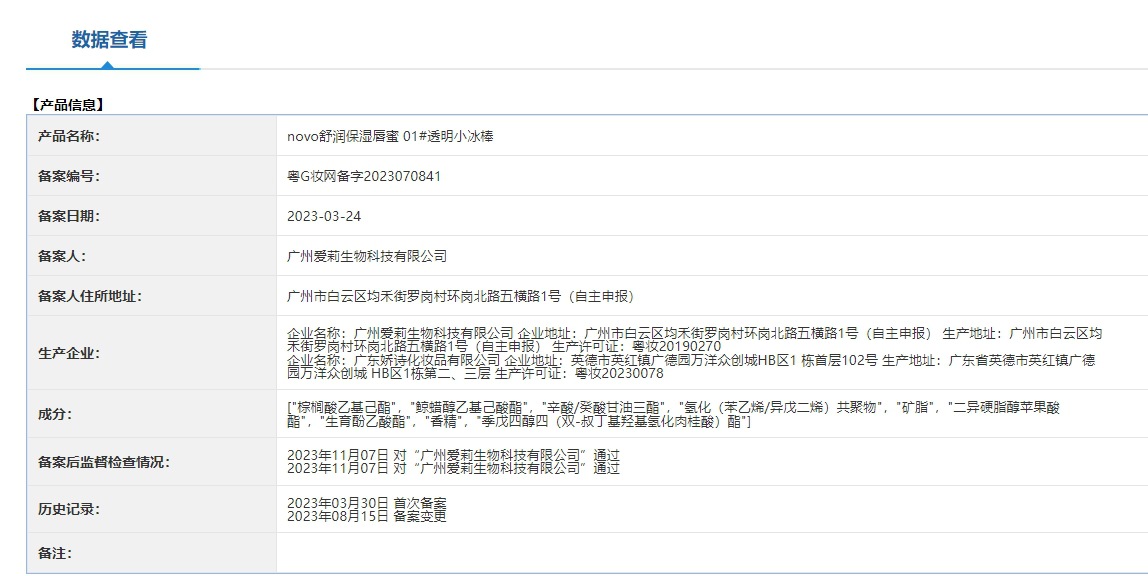Screen dimensions: 1148x576
Task: Click the second 2023年11月07日 inspection line
Action: (x=453, y=468)
